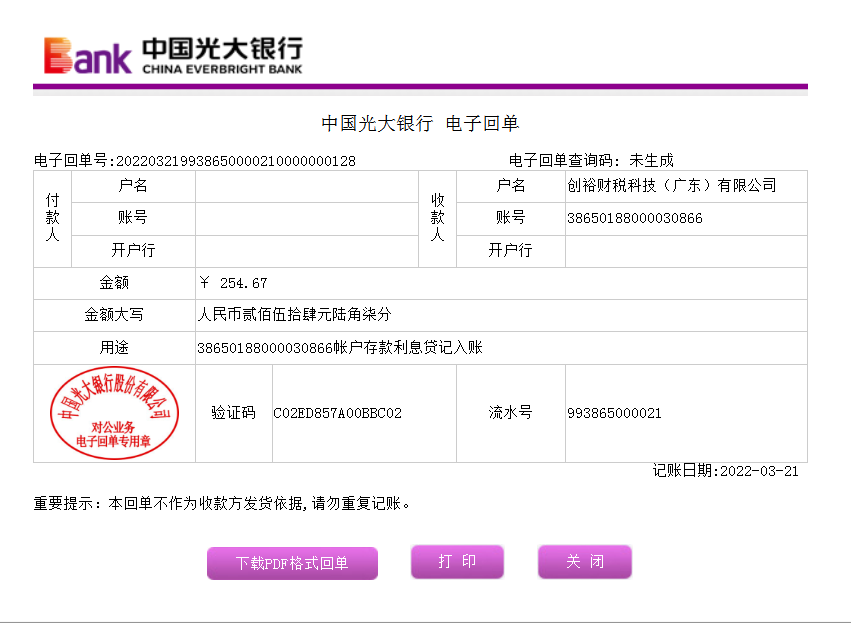Click the 中国光大银行 电子回单 title

(420, 124)
